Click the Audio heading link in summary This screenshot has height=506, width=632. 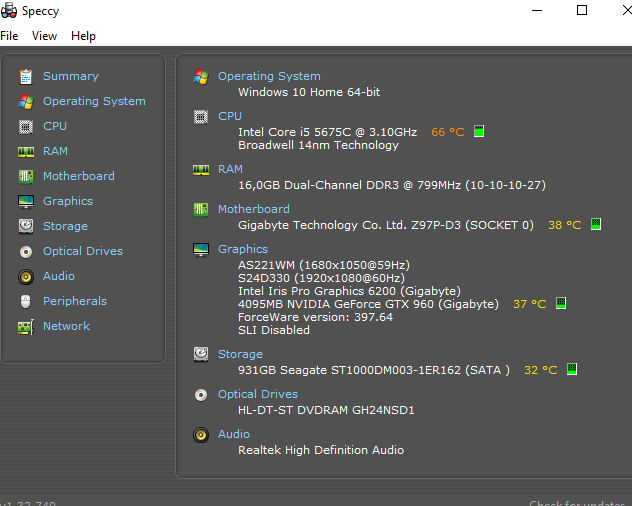click(x=234, y=434)
